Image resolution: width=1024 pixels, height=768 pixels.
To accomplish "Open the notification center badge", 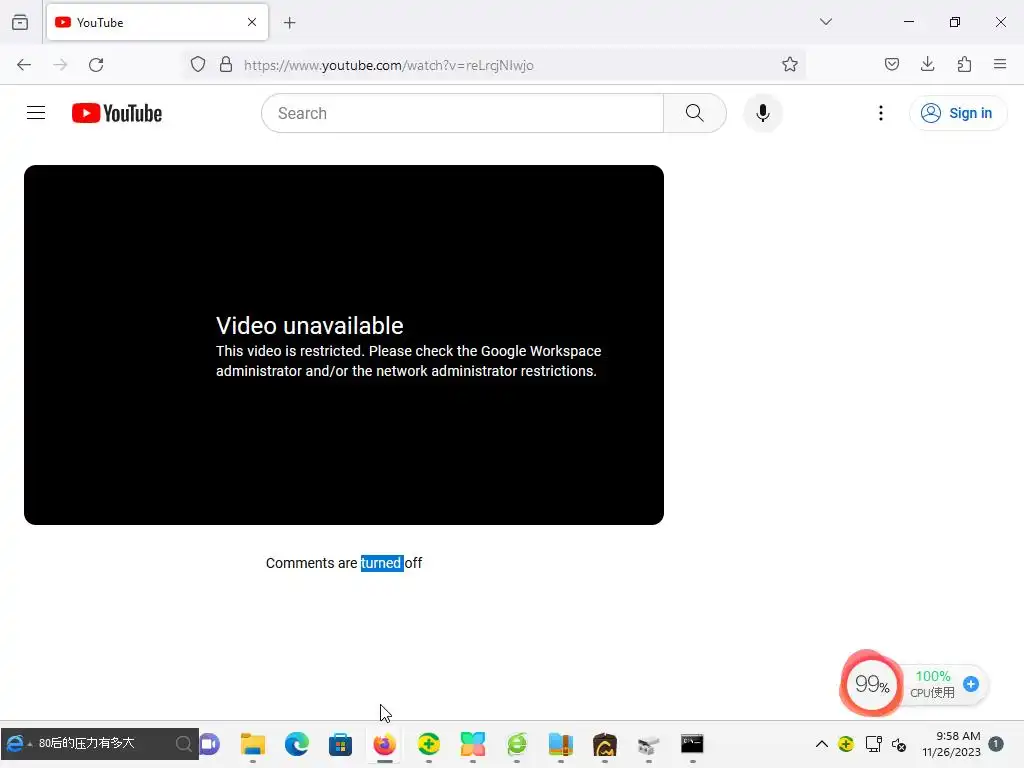I will [996, 744].
